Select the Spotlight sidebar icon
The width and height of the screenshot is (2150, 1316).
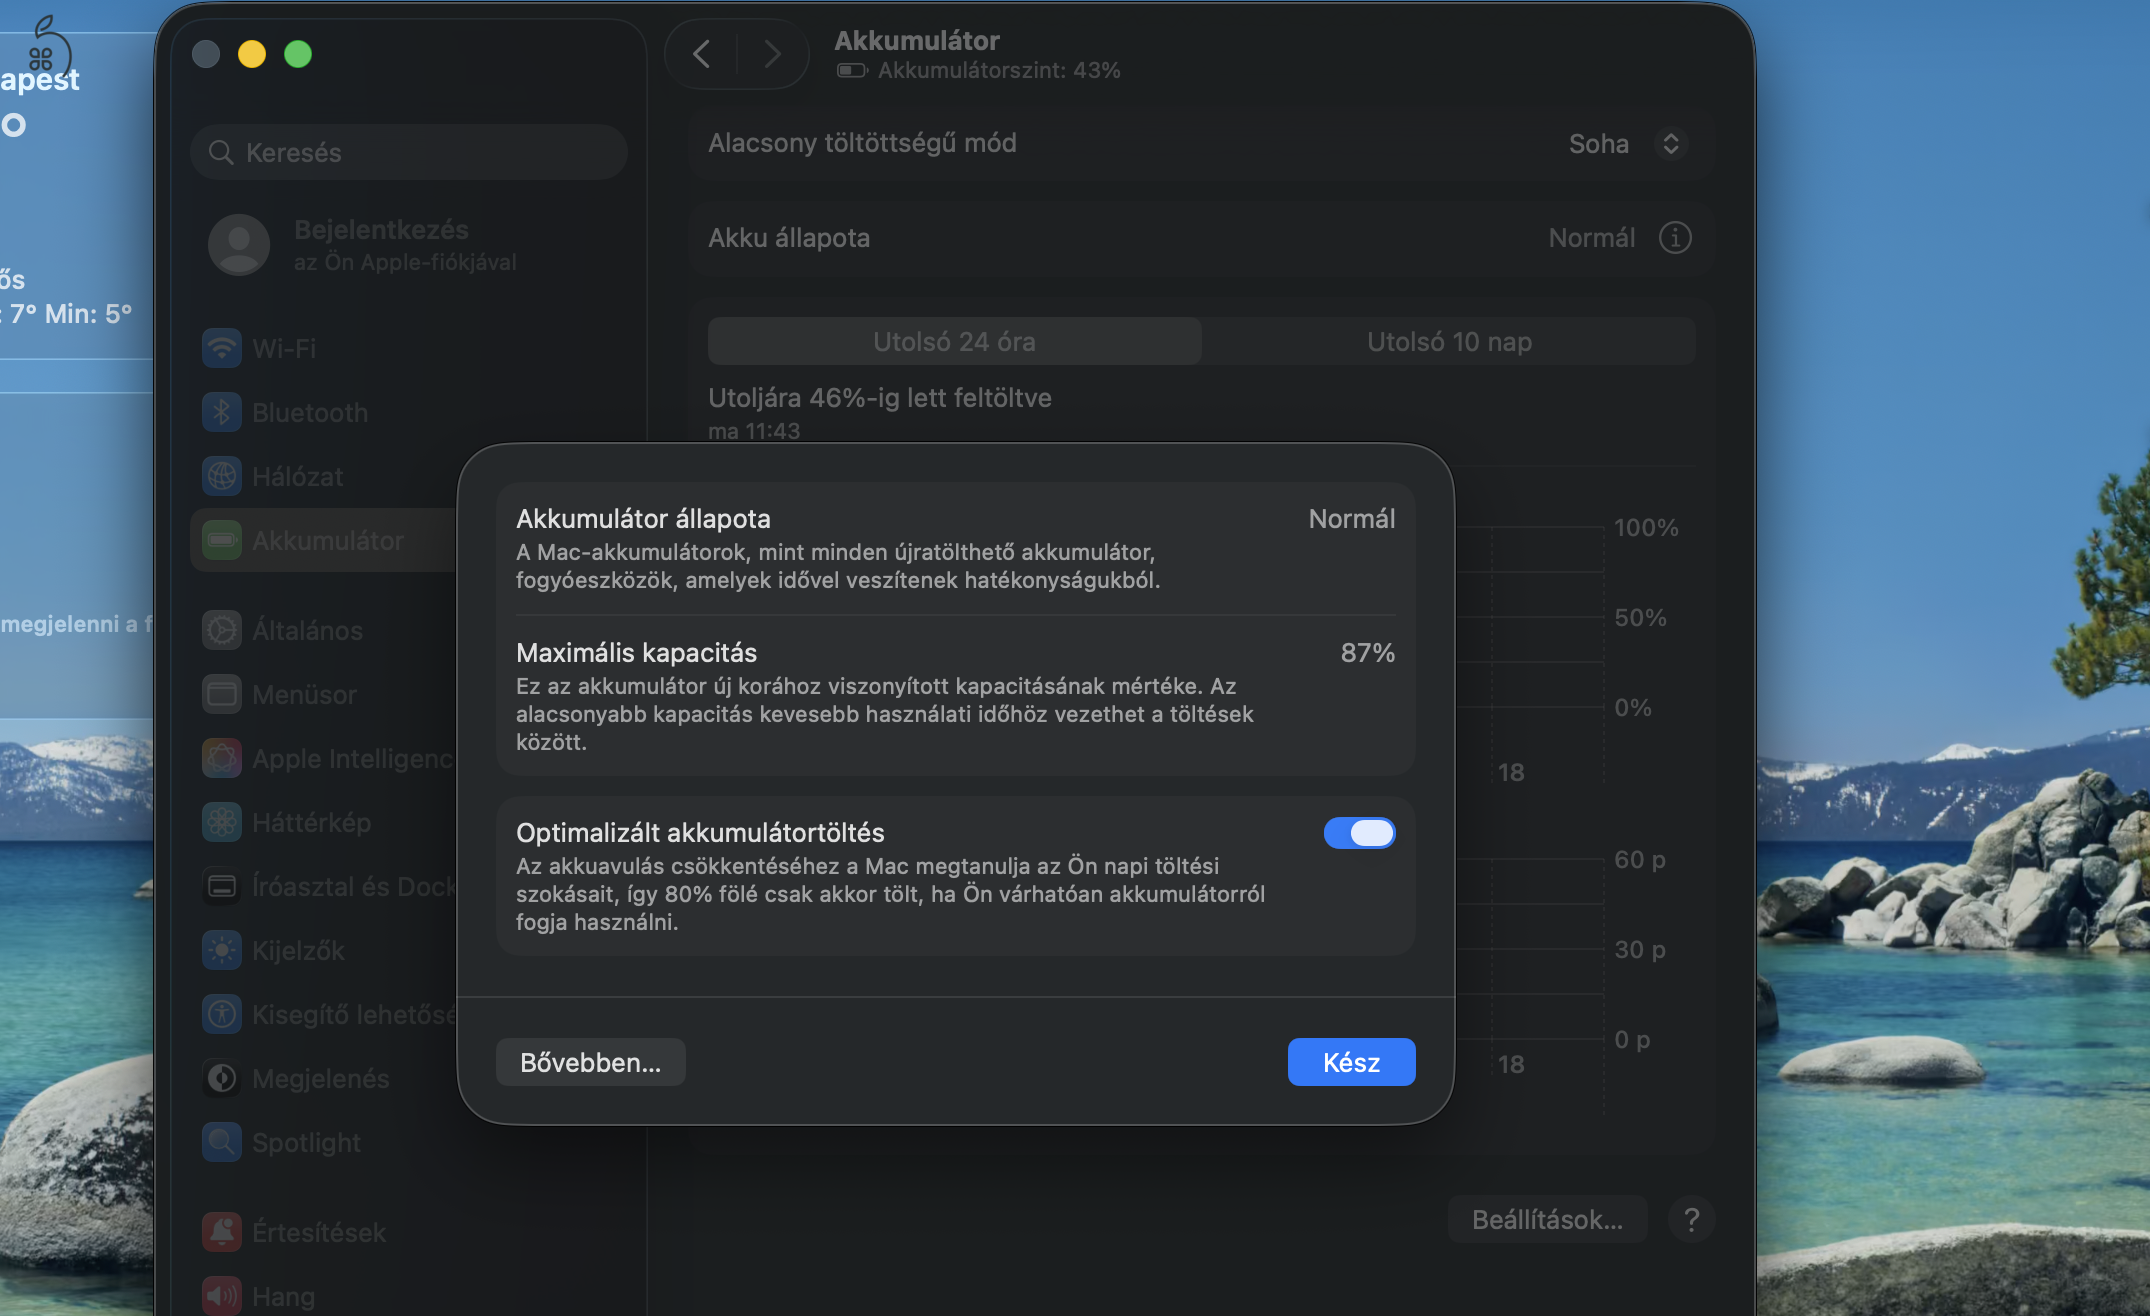[221, 1142]
